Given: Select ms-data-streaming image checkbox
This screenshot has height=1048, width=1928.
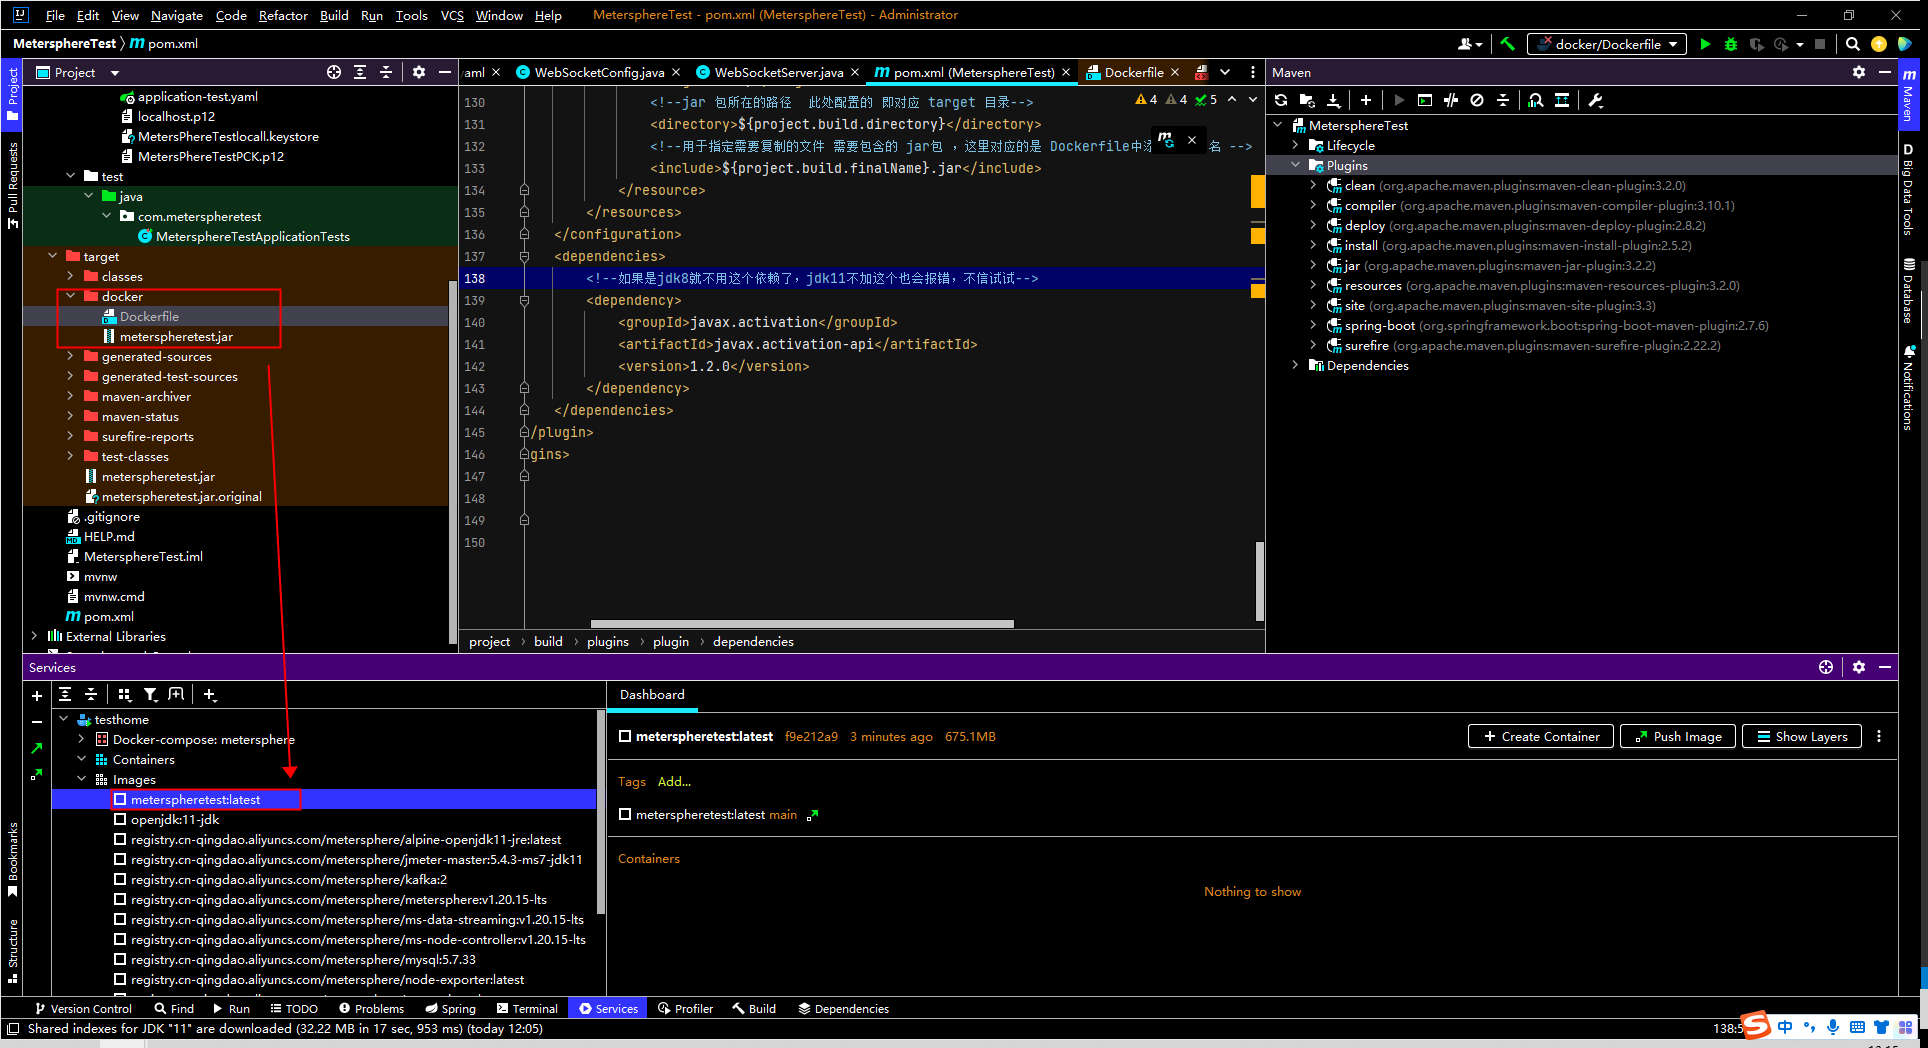Looking at the screenshot, I should click(120, 919).
